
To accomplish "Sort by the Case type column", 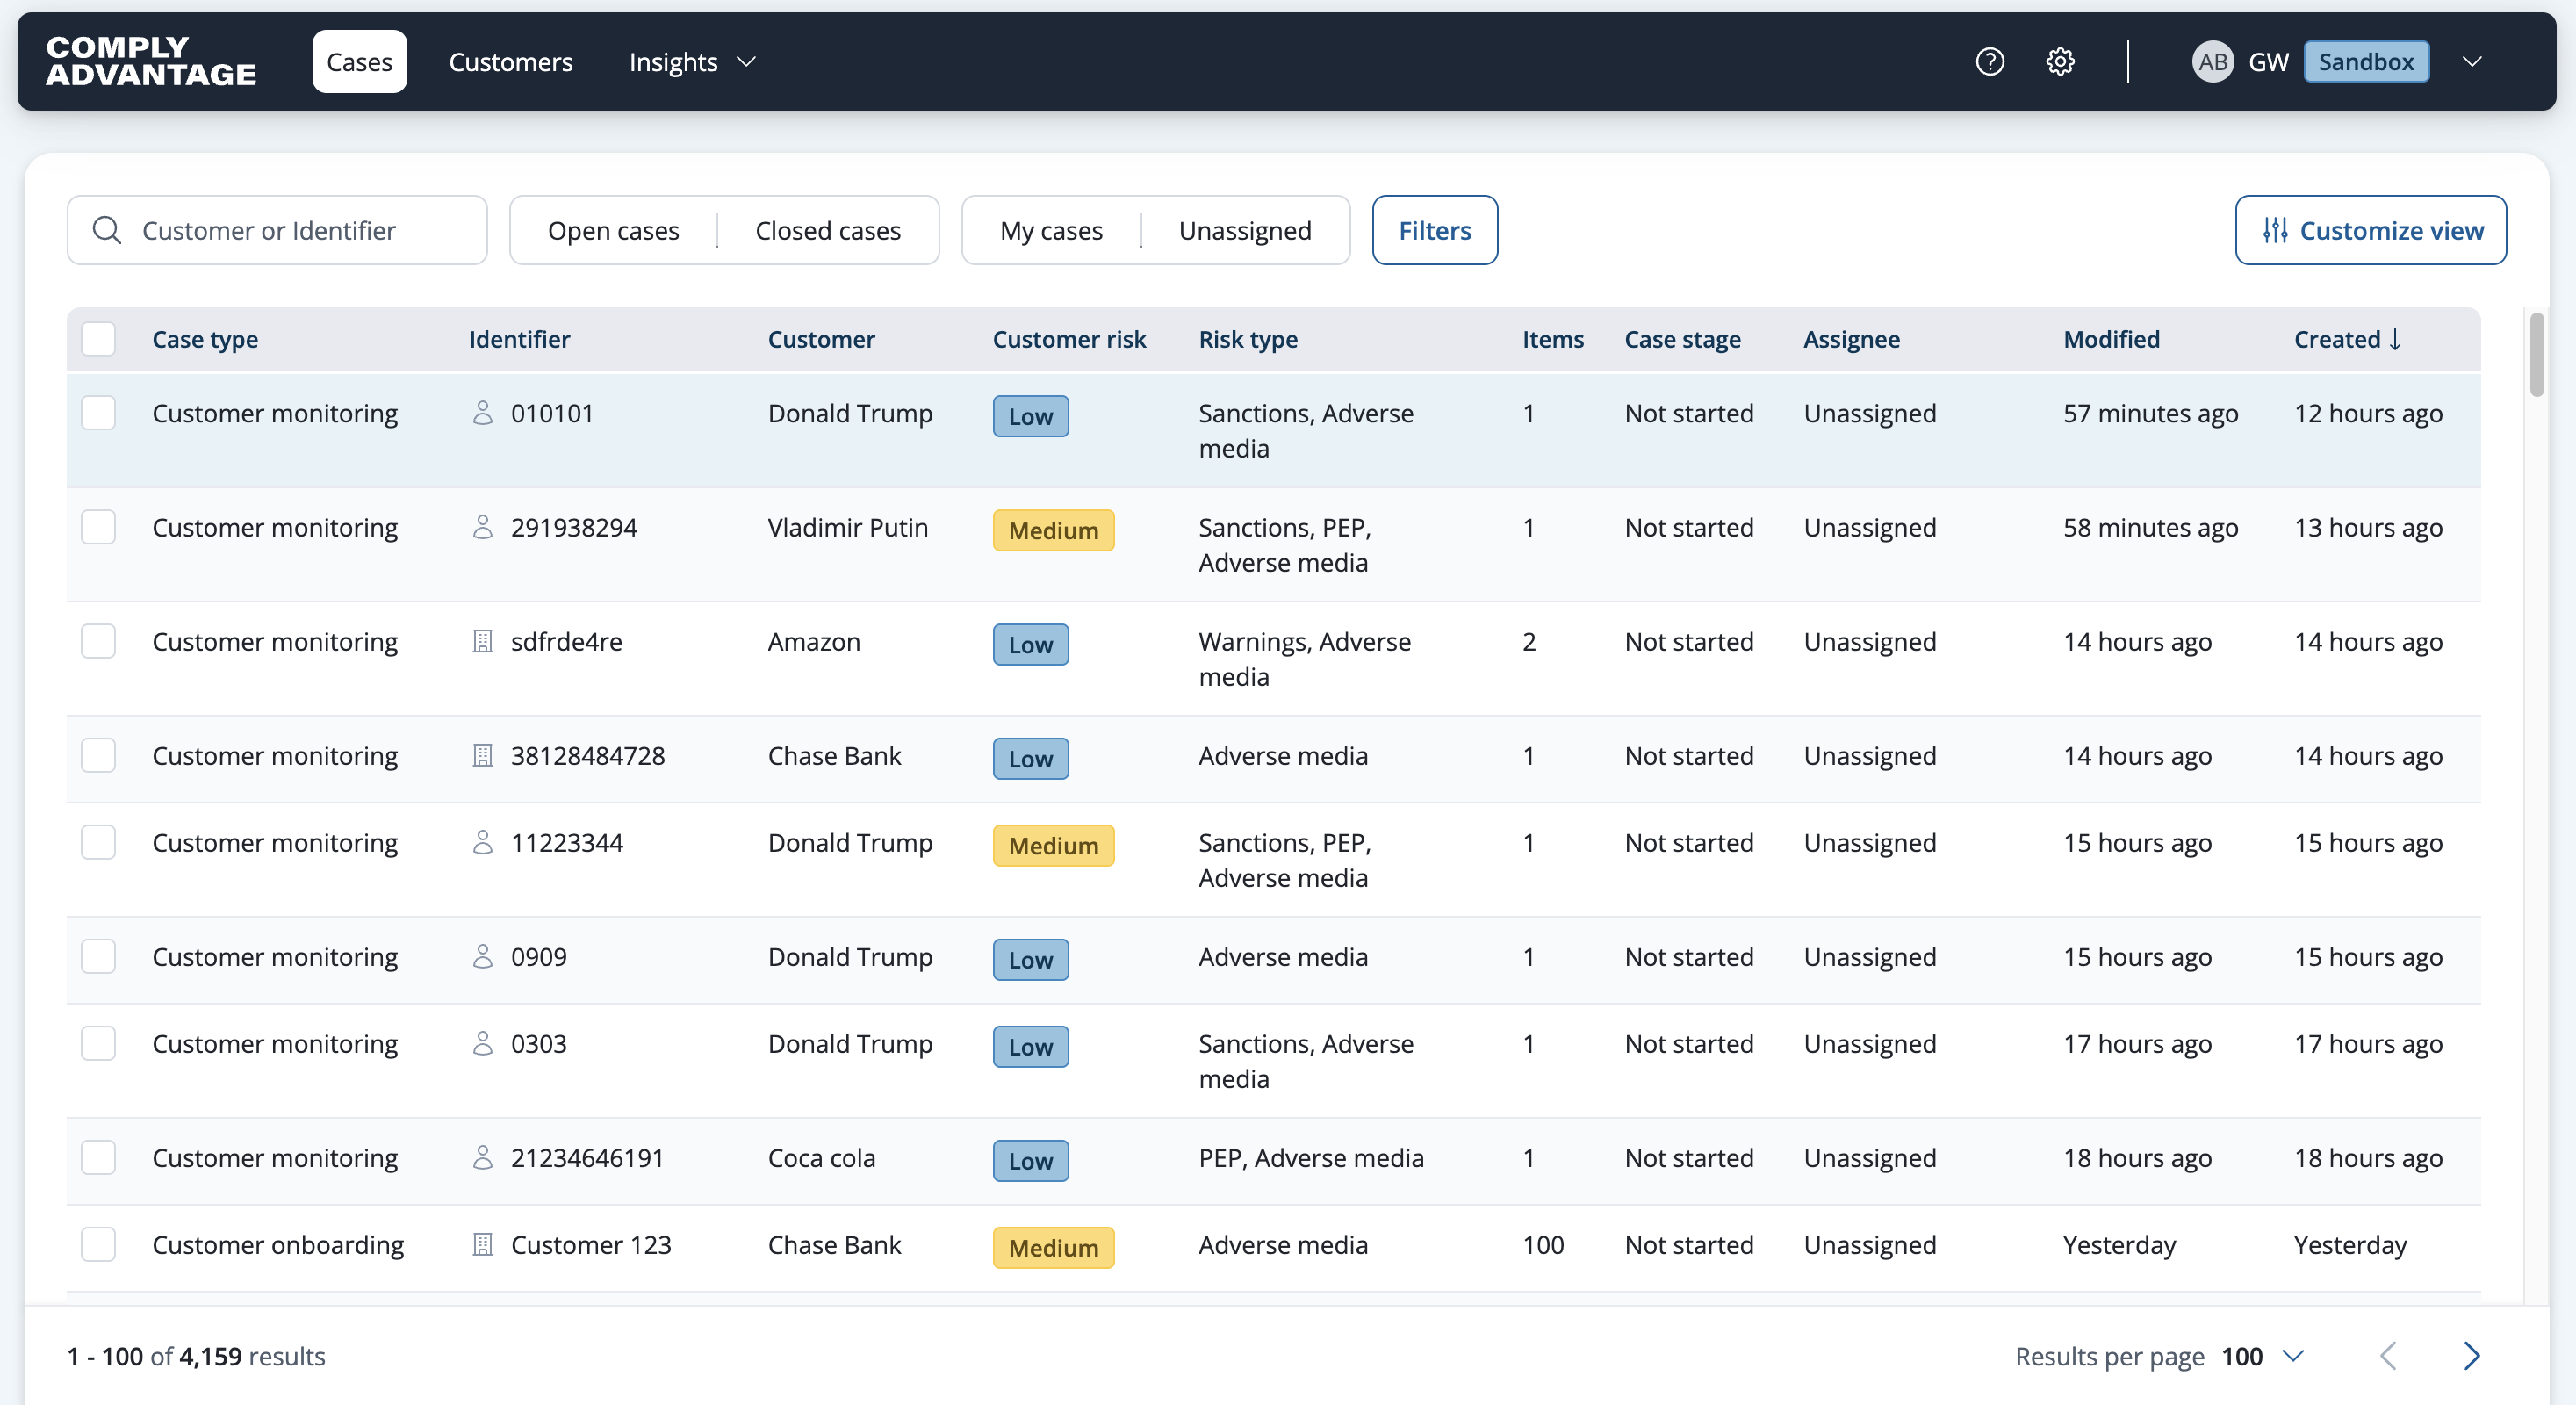I will [205, 339].
